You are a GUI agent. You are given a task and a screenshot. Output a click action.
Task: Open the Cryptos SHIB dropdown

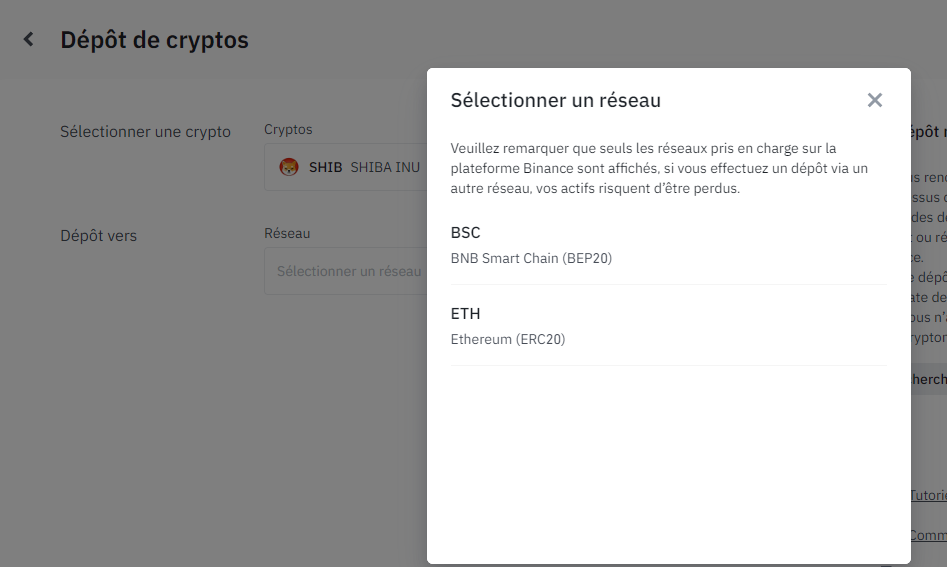[345, 168]
